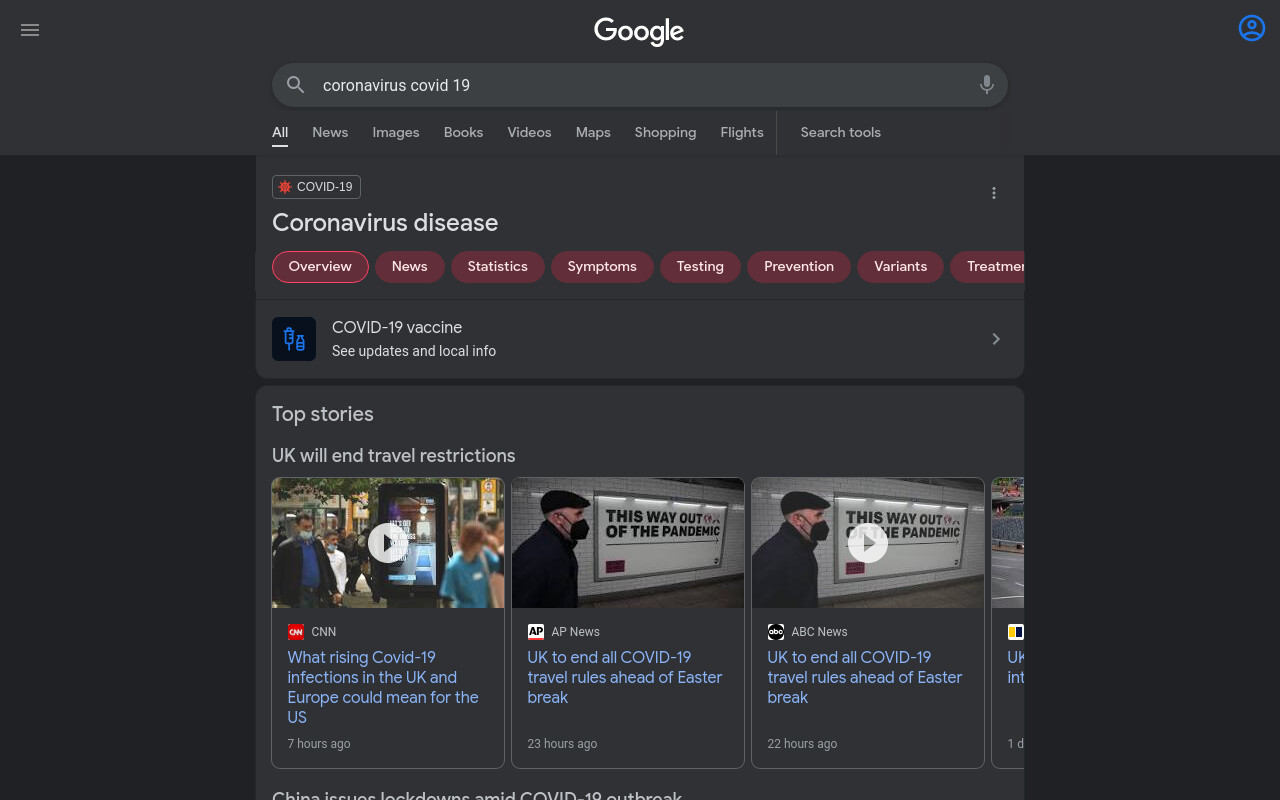Open COVID-19 vaccine updates and local info
The height and width of the screenshot is (800, 1280).
pyautogui.click(x=640, y=339)
